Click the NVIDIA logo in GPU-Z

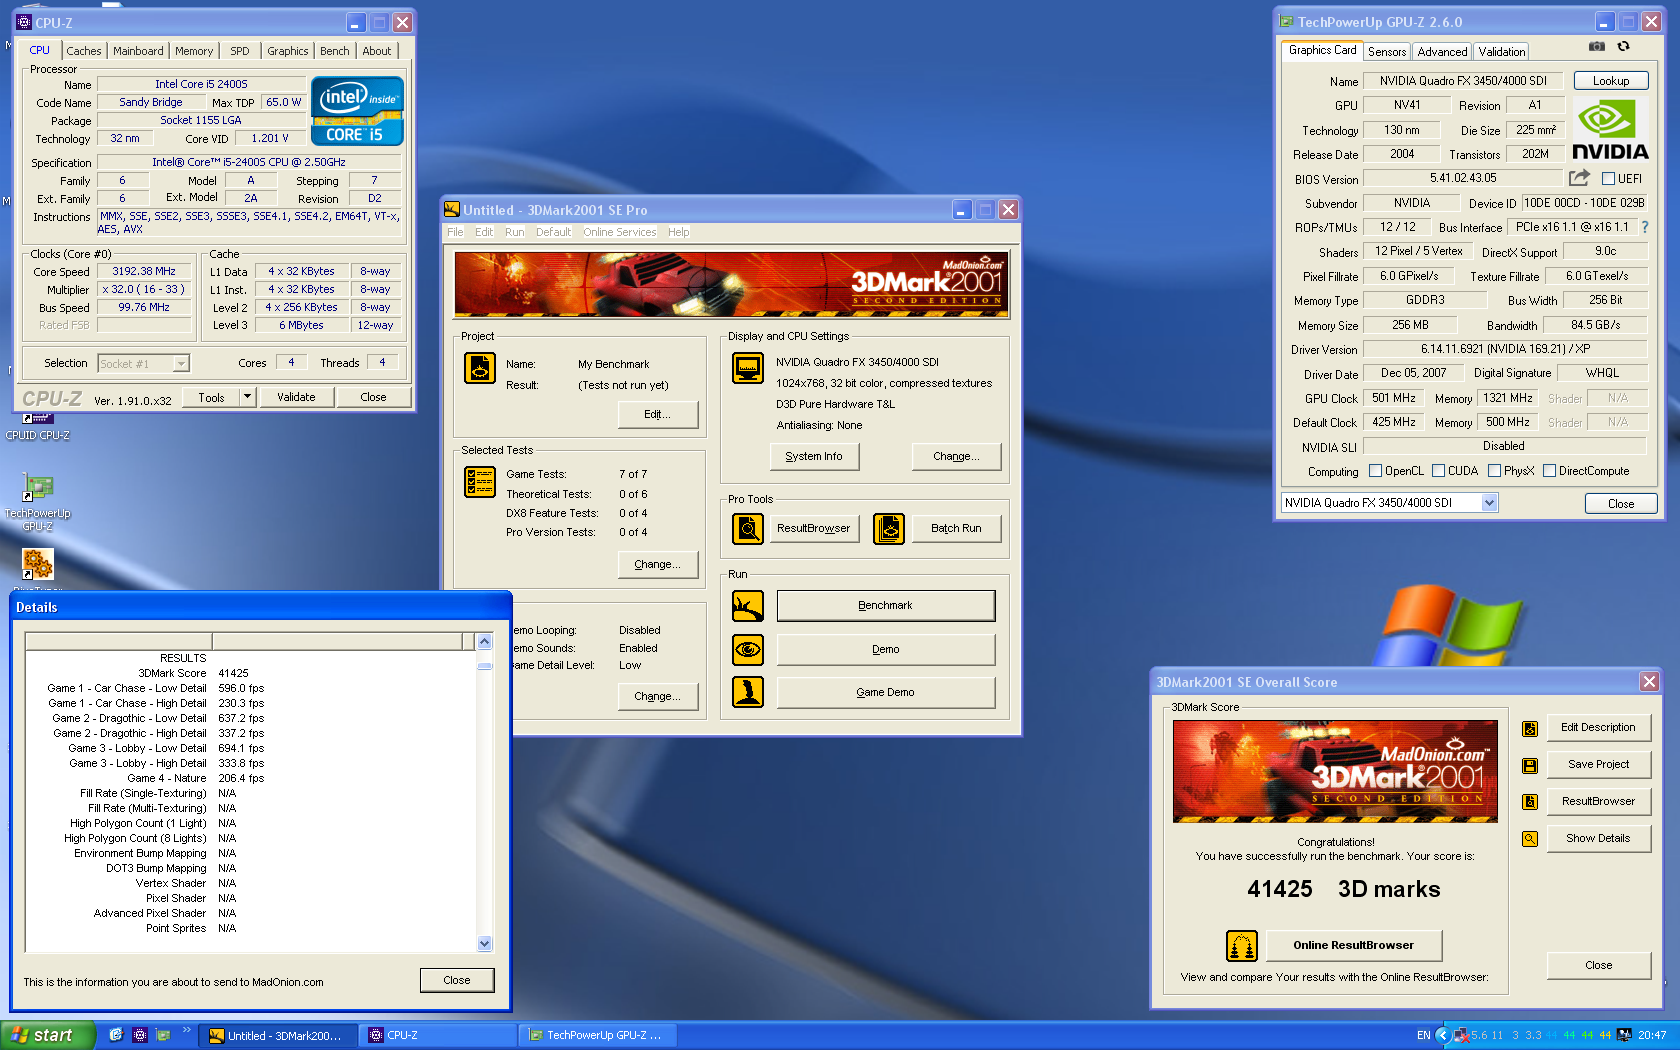coord(1609,130)
